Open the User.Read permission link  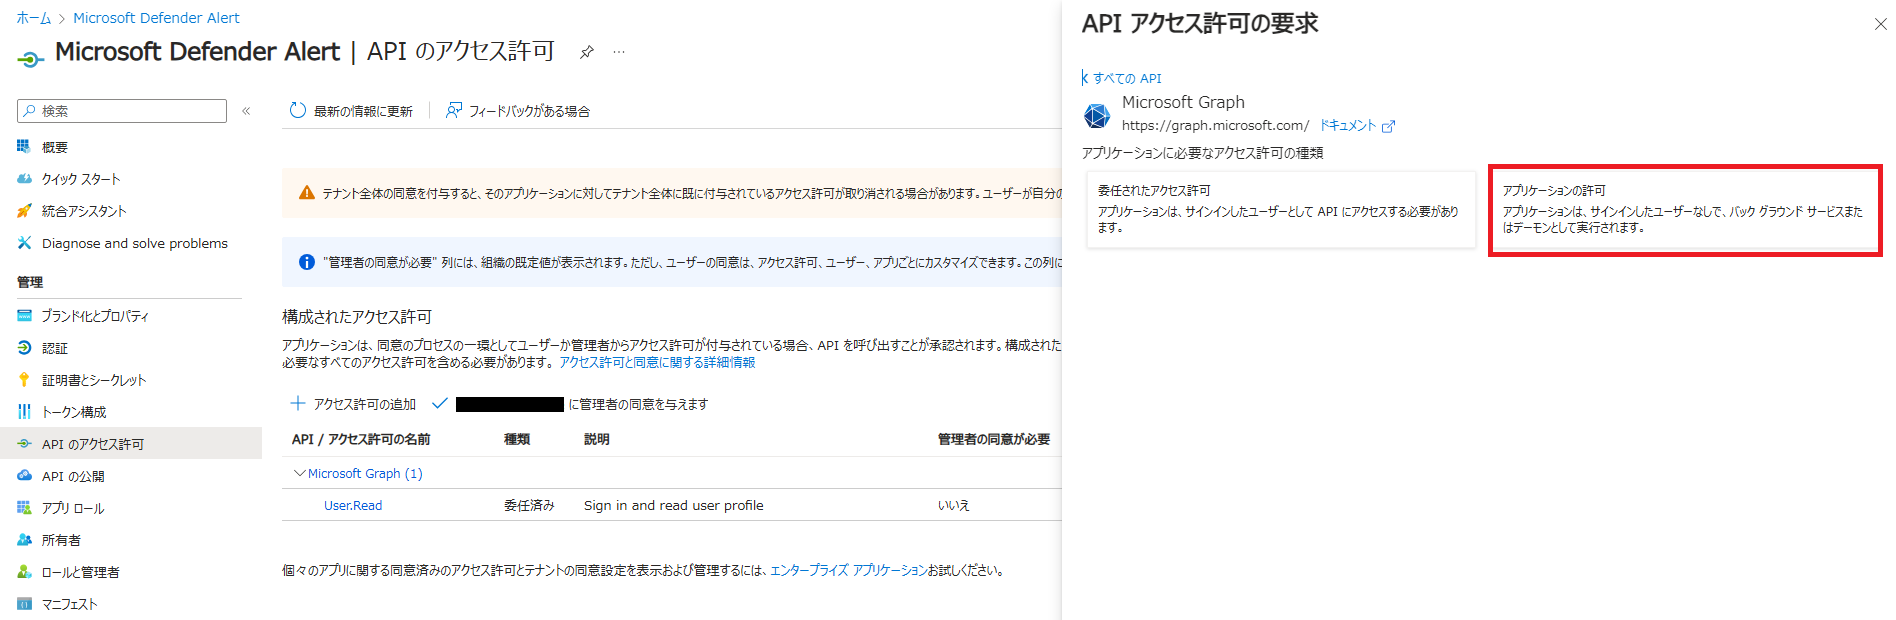[353, 505]
